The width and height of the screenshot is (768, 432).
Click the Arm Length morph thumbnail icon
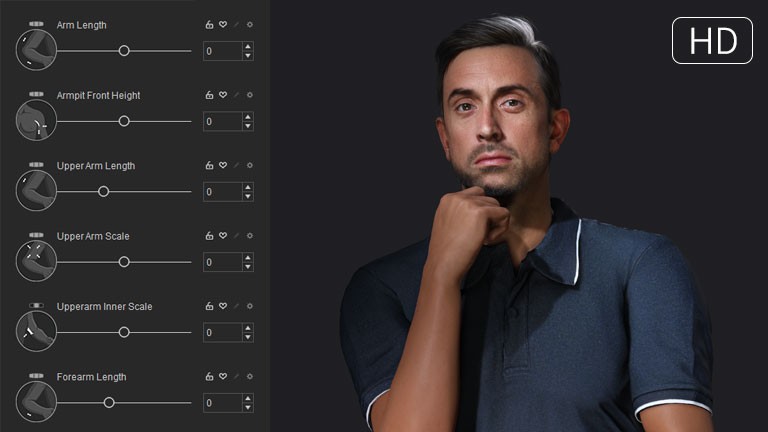pos(36,50)
